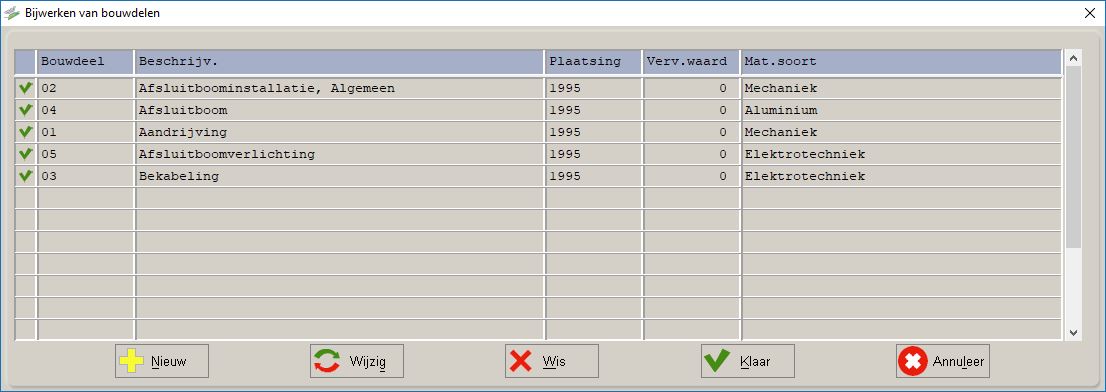Select the 'Aandrijving' description cell
The image size is (1106, 392).
tap(339, 133)
